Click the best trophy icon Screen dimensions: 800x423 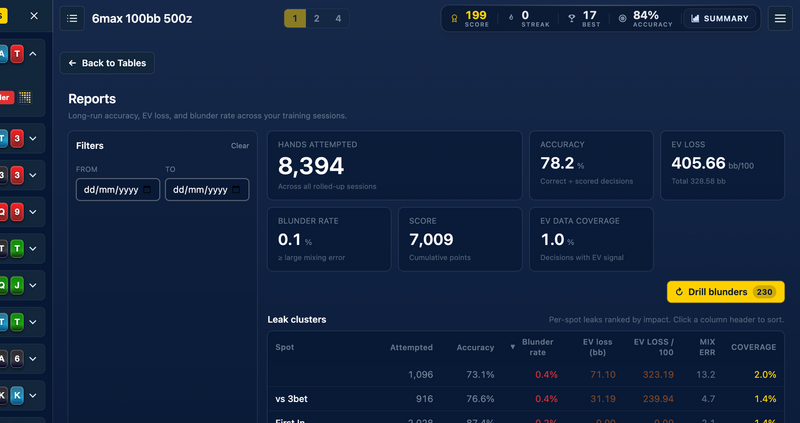coord(572,18)
